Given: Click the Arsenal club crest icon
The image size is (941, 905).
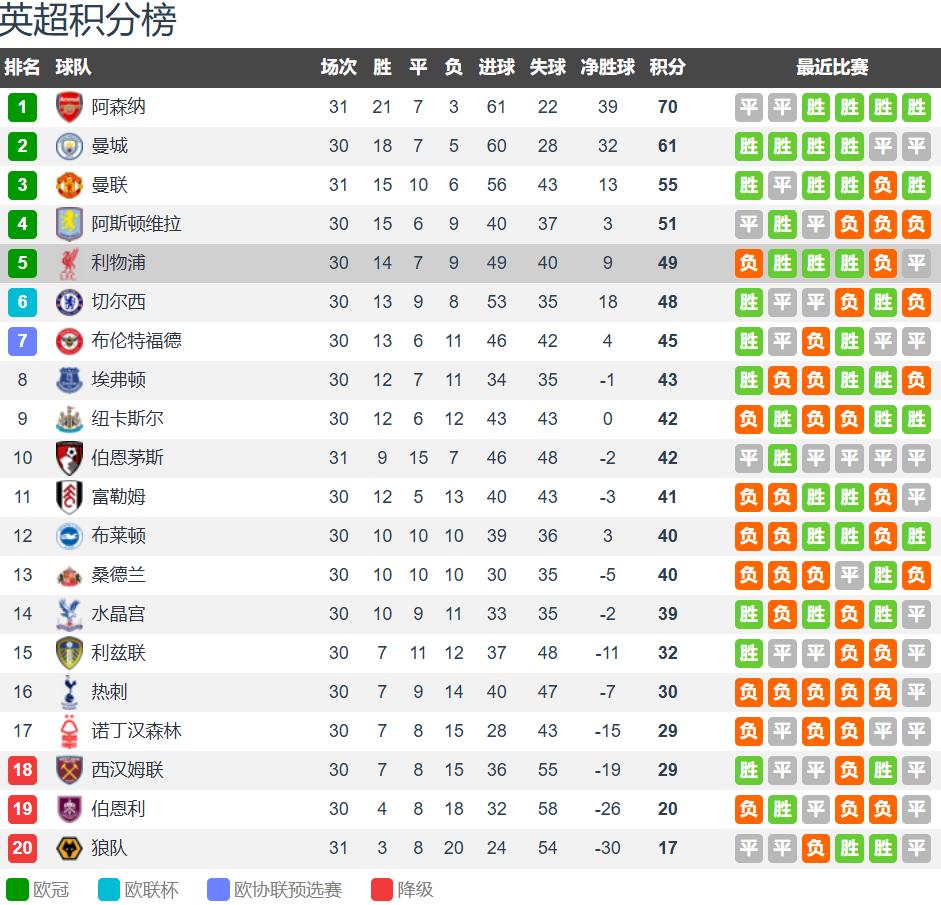Looking at the screenshot, I should 69,107.
